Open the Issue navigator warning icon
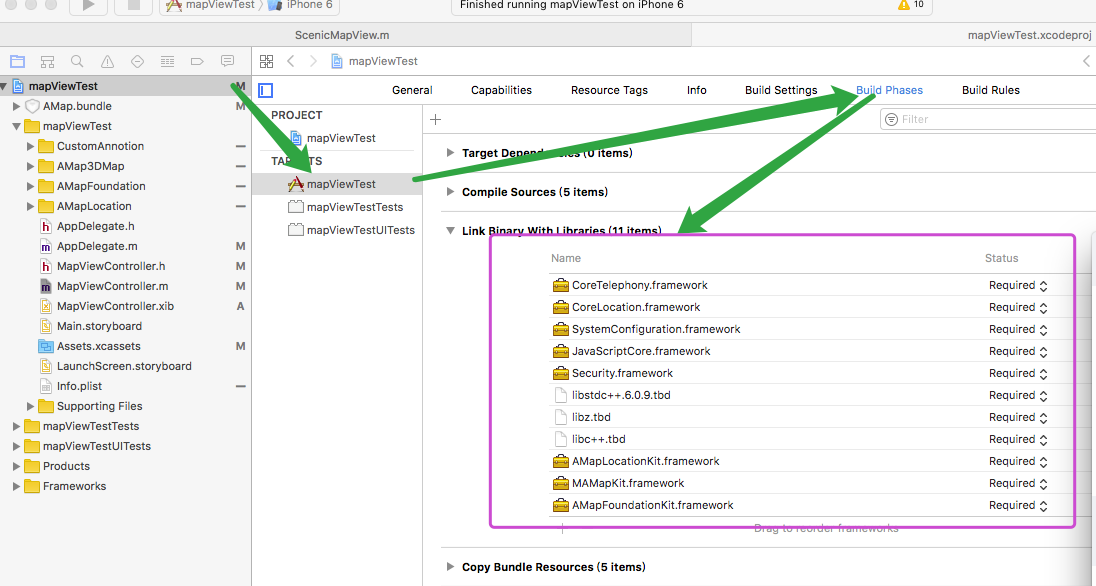The image size is (1096, 586). coord(107,62)
